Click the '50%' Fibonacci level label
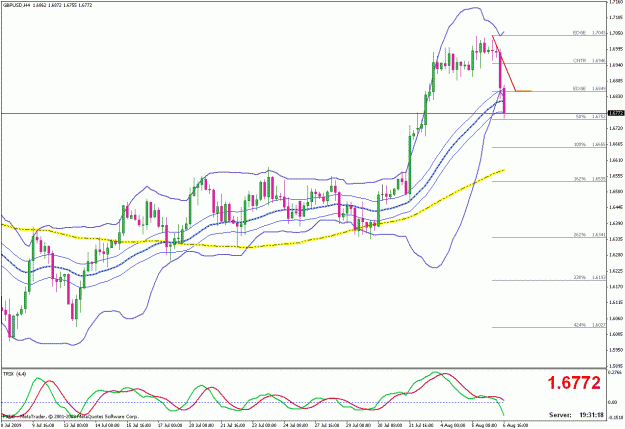This screenshot has height=429, width=625. 580,117
